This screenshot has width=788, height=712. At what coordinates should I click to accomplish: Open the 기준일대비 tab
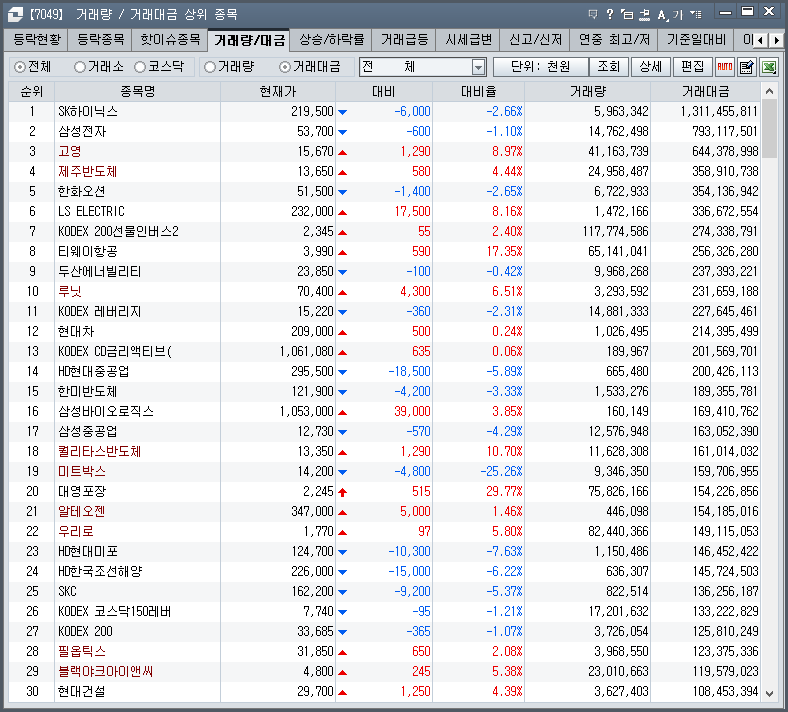click(696, 40)
